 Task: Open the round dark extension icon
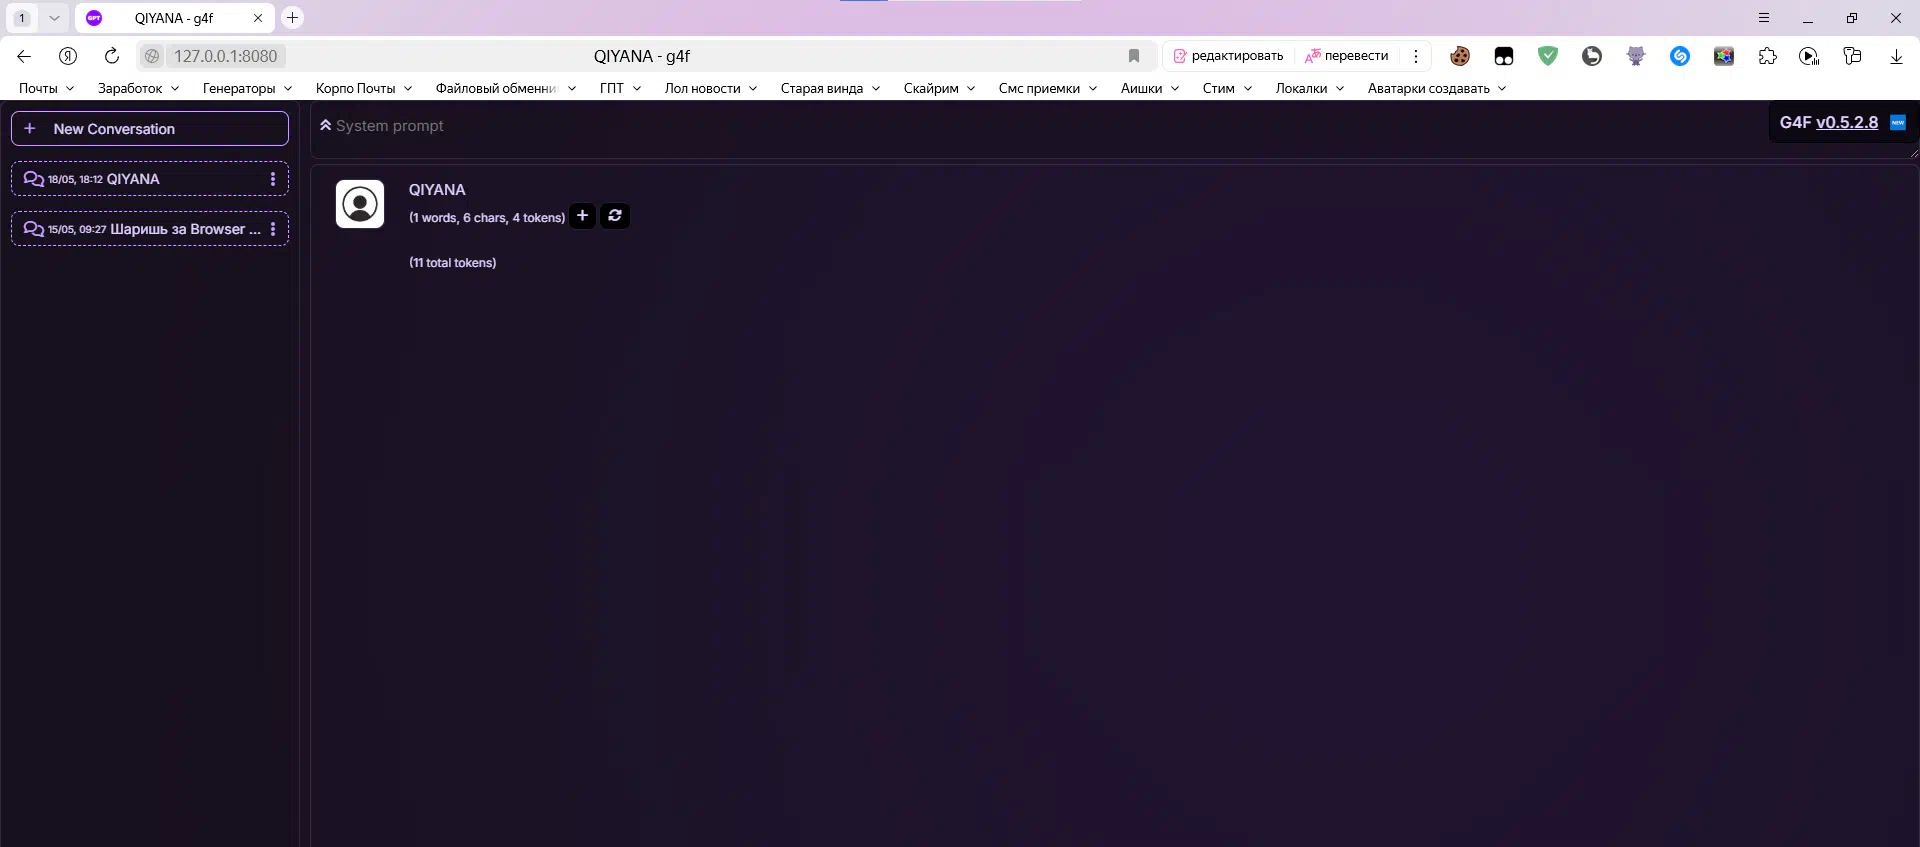tap(1592, 56)
